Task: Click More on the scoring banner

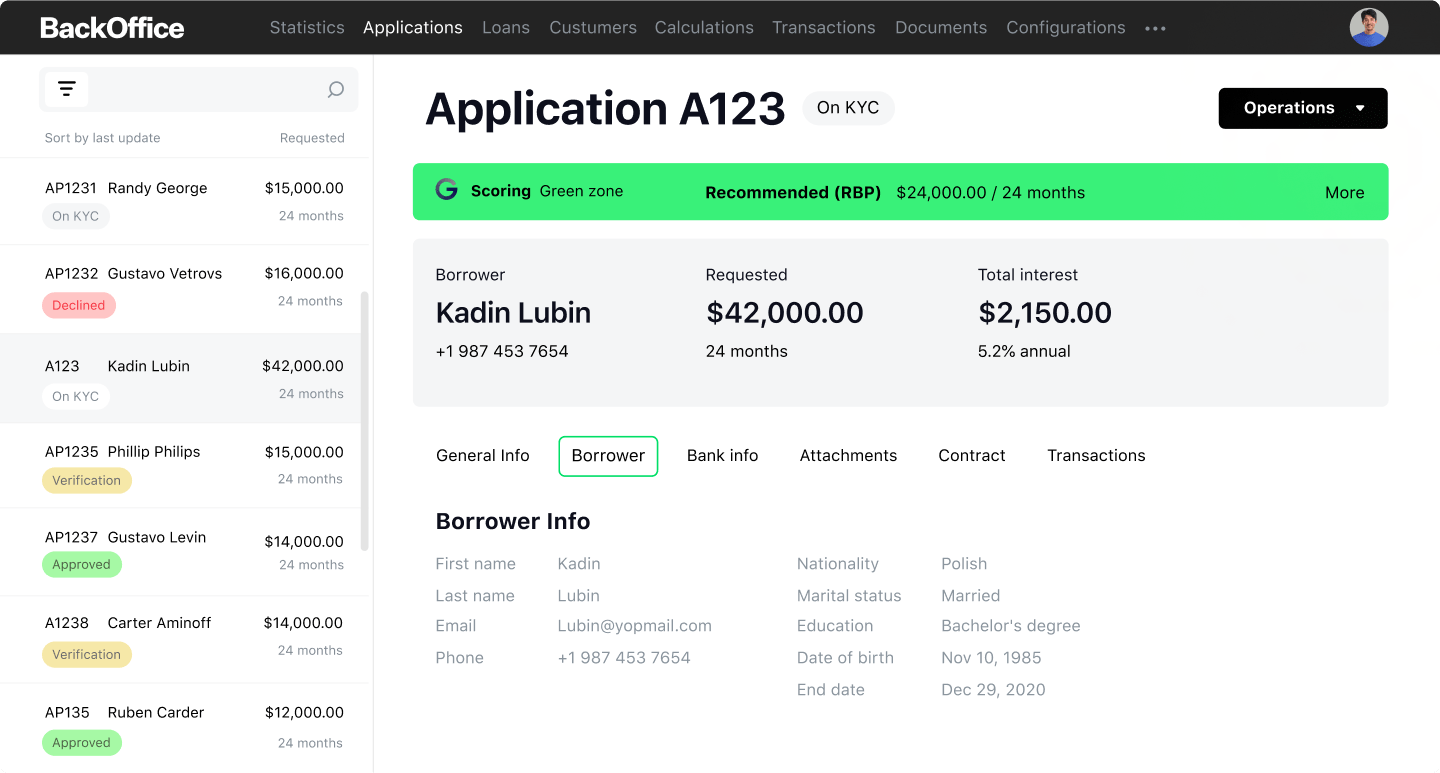Action: click(x=1344, y=191)
